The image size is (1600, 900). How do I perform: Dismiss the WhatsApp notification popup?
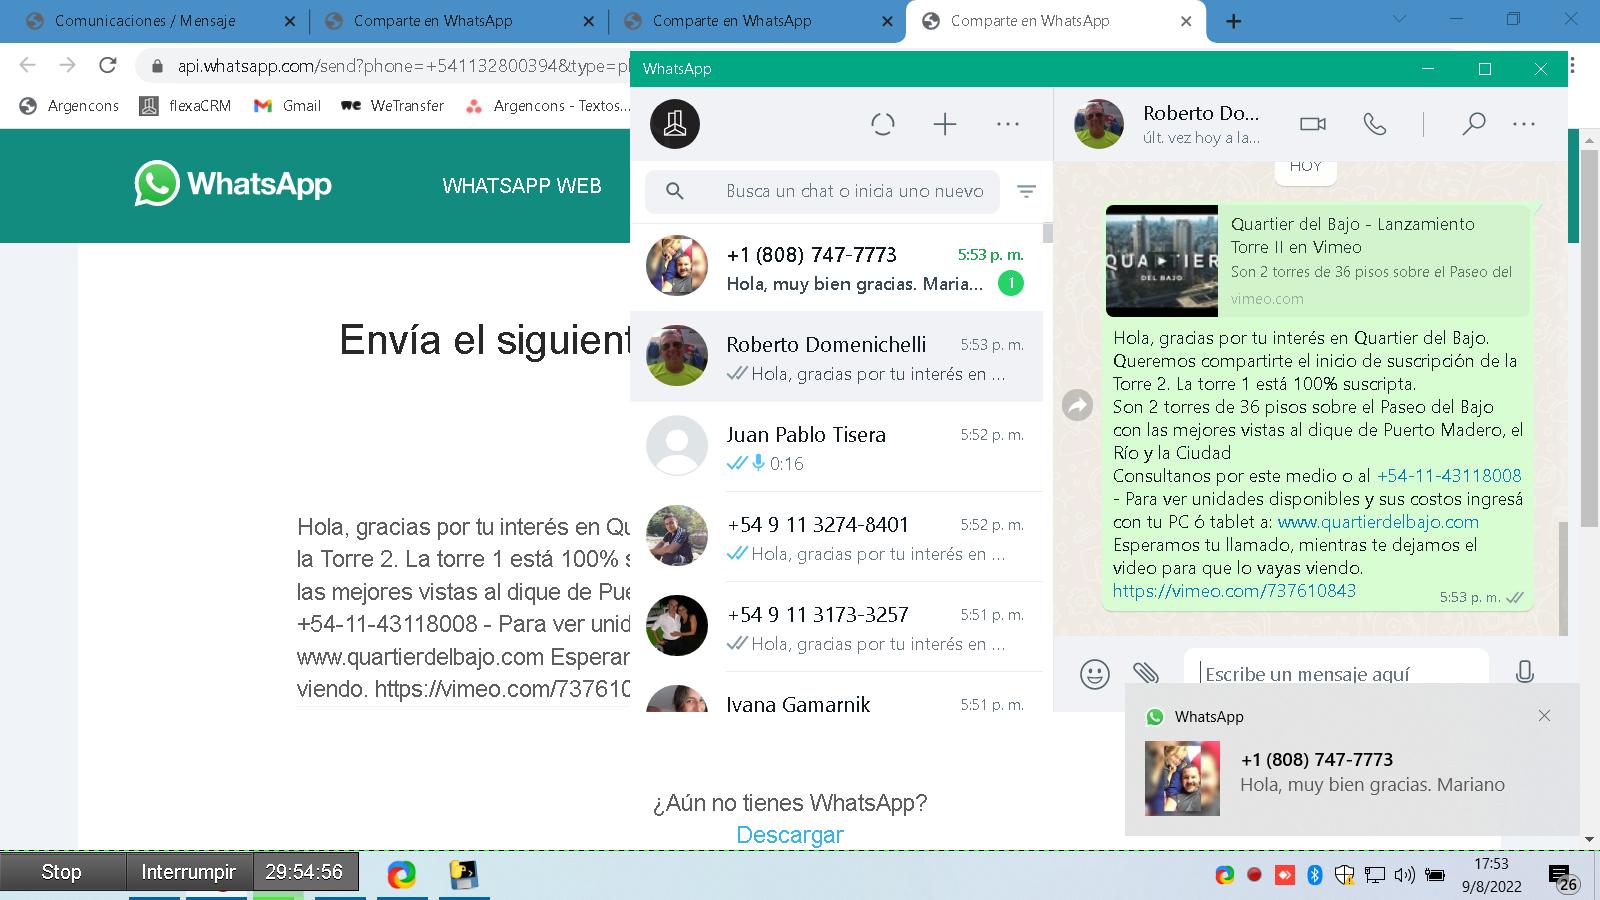[x=1544, y=716]
